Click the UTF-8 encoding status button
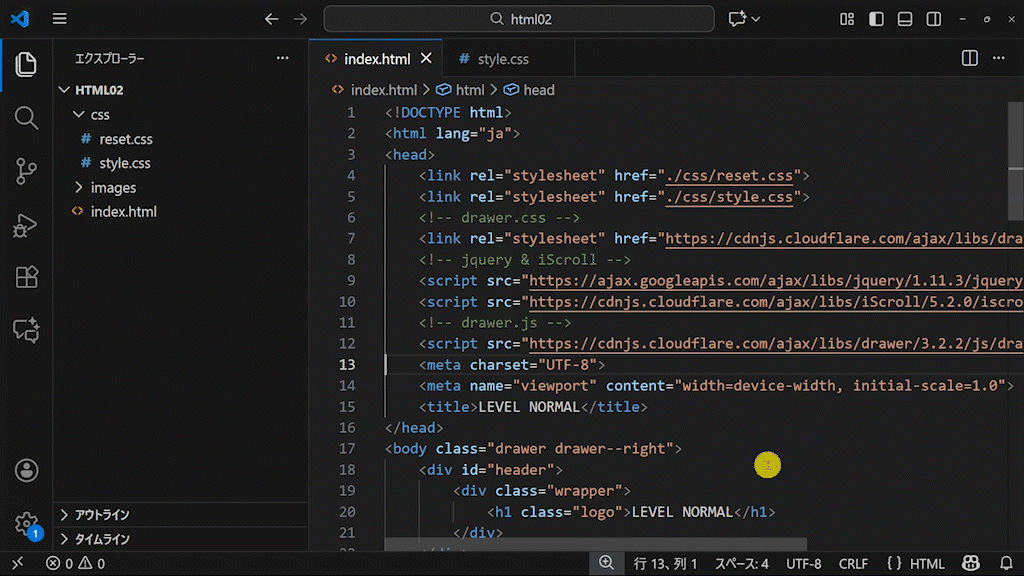The width and height of the screenshot is (1024, 576). (803, 564)
